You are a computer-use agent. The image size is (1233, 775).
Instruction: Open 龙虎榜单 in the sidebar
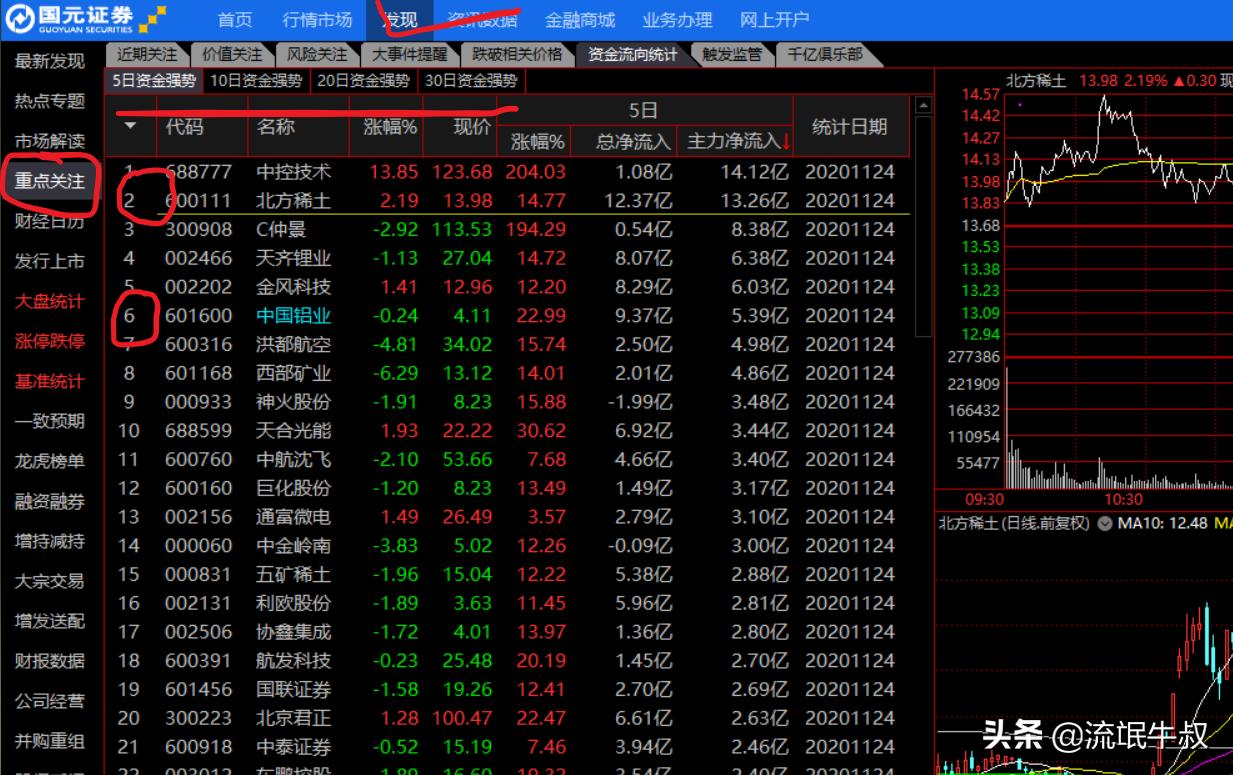click(x=50, y=461)
